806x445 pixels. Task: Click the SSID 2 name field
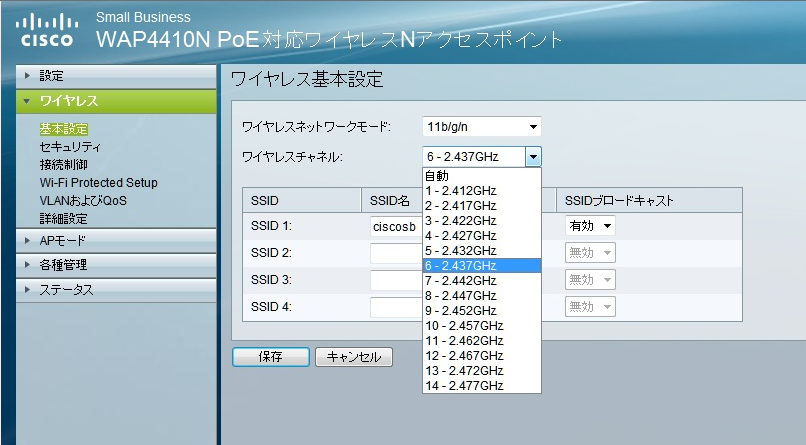click(396, 253)
